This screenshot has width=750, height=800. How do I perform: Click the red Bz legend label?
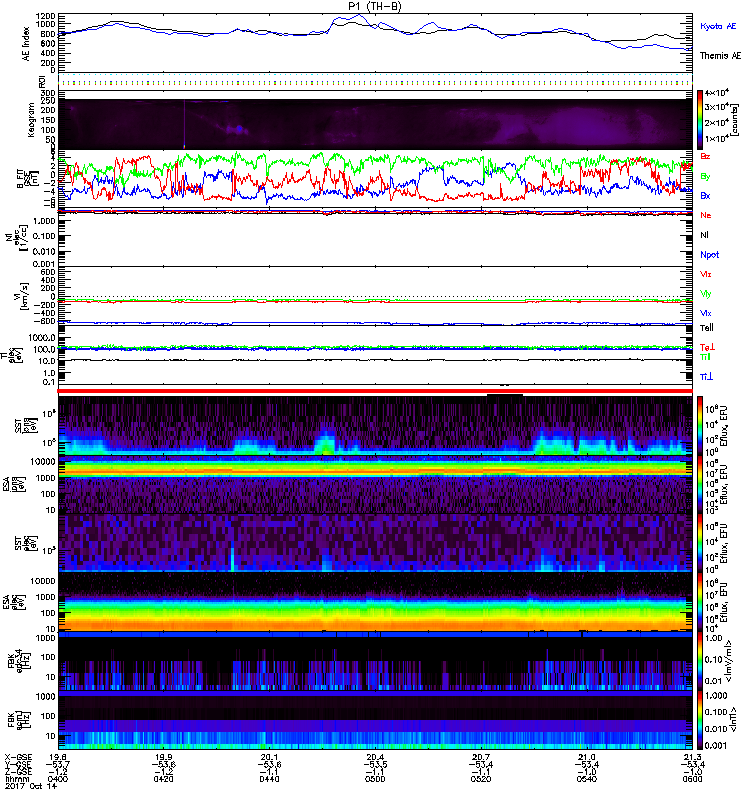coord(705,156)
